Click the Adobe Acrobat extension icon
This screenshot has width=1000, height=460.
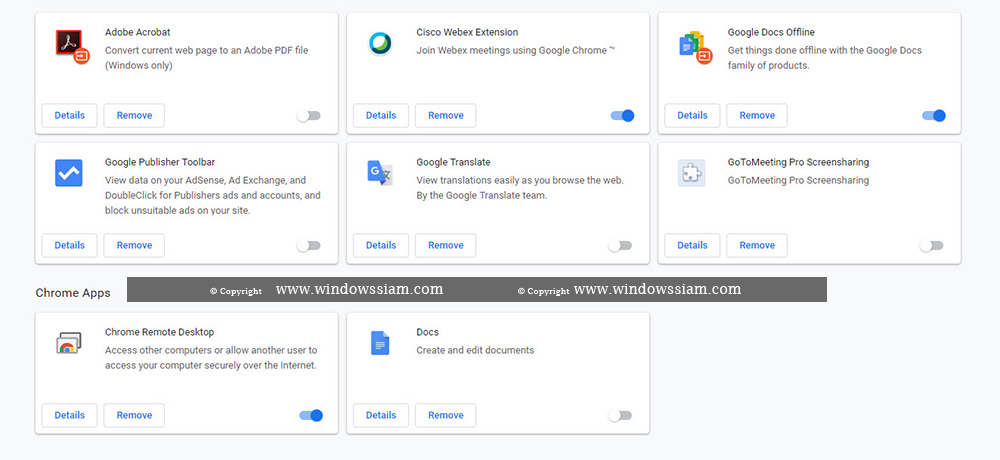coord(71,47)
